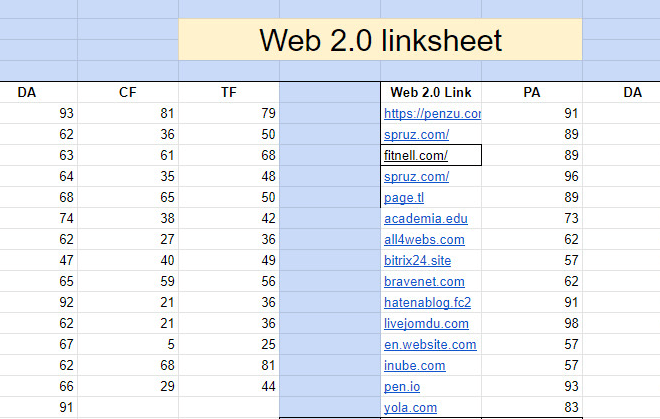This screenshot has width=660, height=419.
Task: Select TF cell with value 42
Action: pos(229,219)
